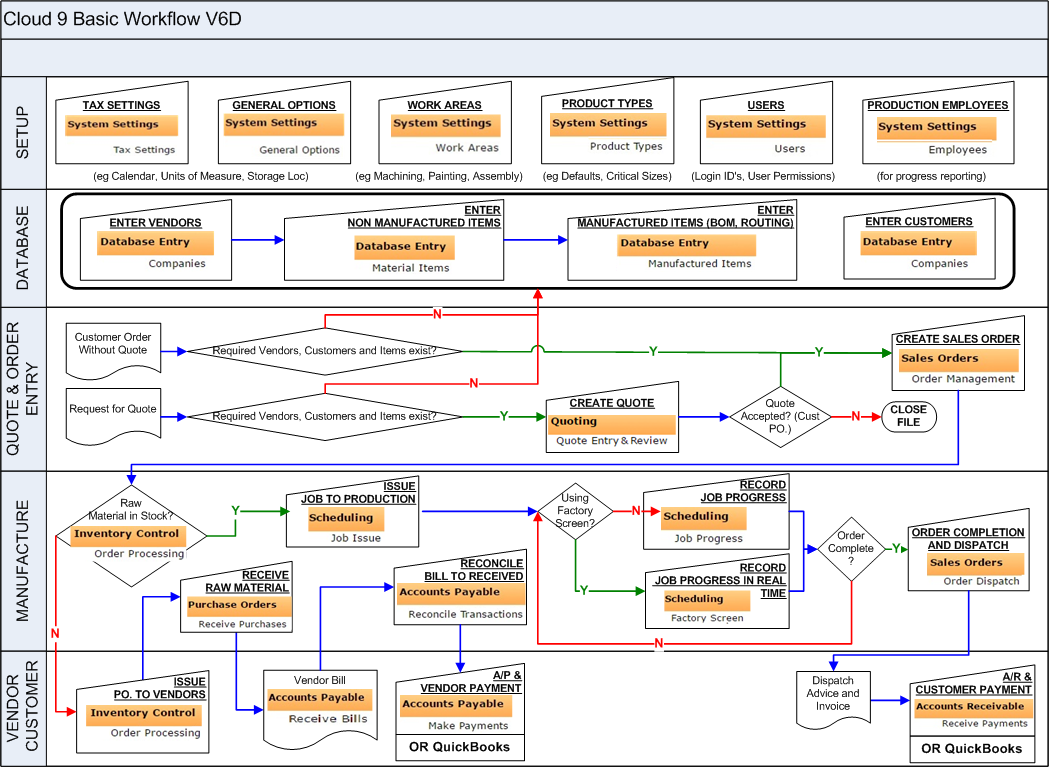The image size is (1049, 767).
Task: Select the Using Factory Screen decision diamond
Action: point(575,512)
